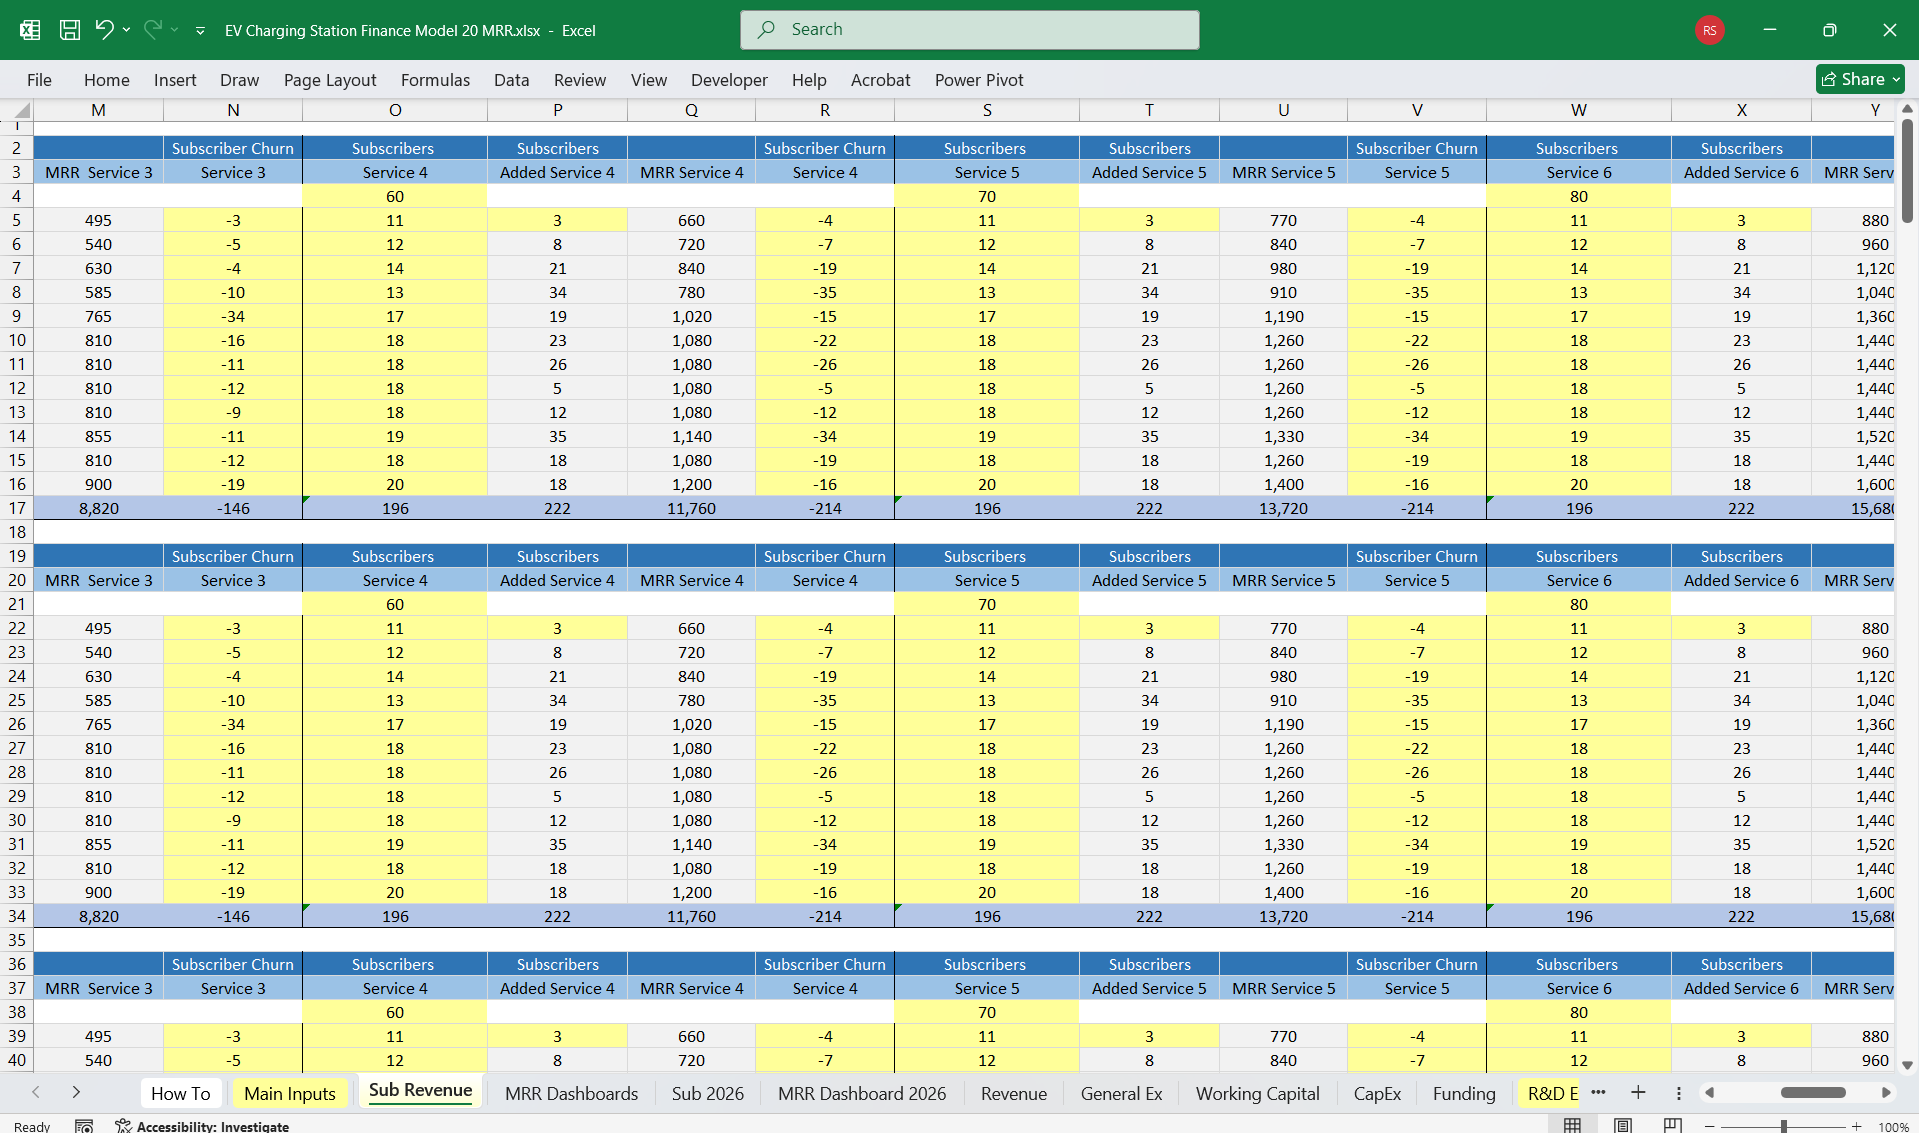Click the zoom slider handle
This screenshot has height=1133, width=1919.
pyautogui.click(x=1783, y=1126)
